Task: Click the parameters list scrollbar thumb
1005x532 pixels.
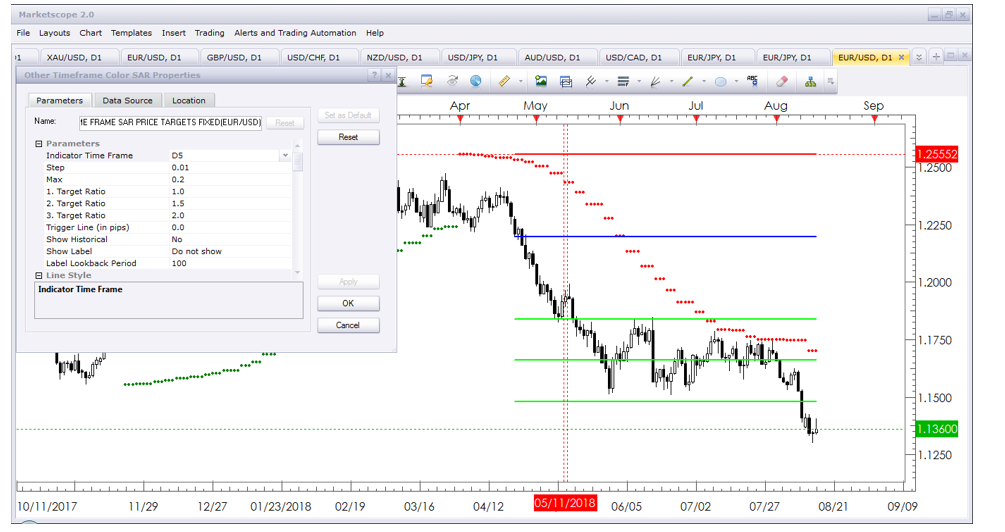Action: (x=297, y=162)
